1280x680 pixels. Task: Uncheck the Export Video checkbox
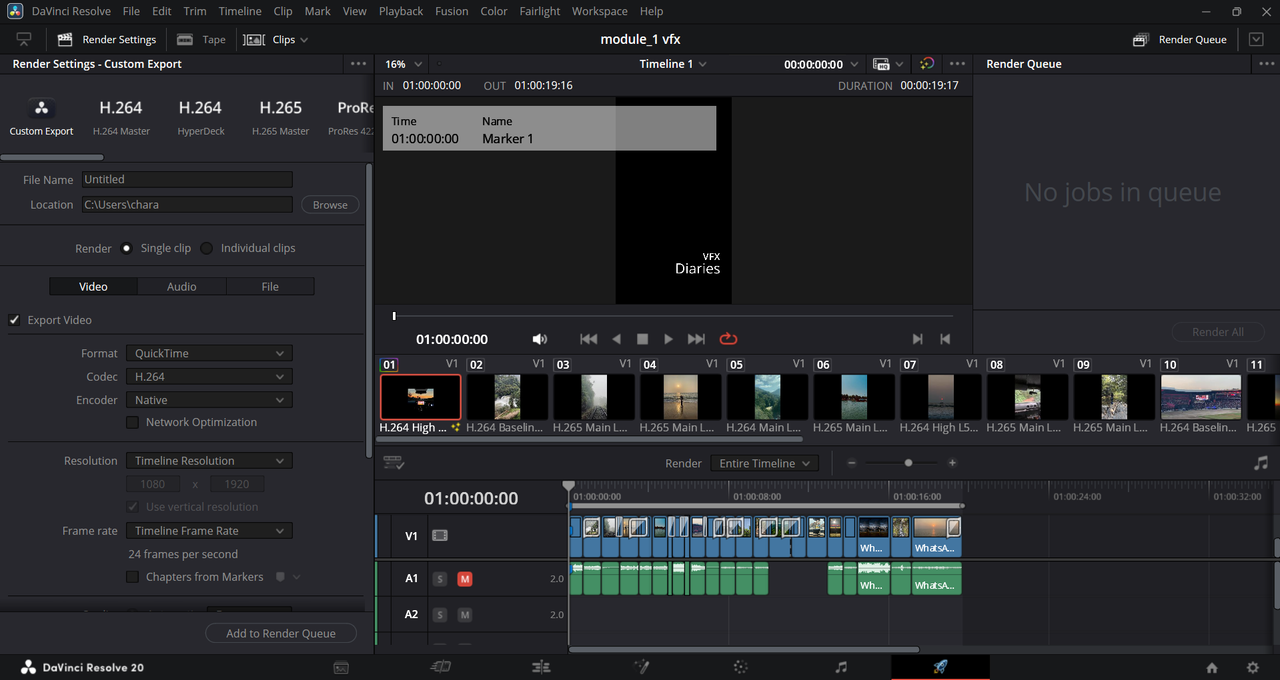click(x=15, y=320)
